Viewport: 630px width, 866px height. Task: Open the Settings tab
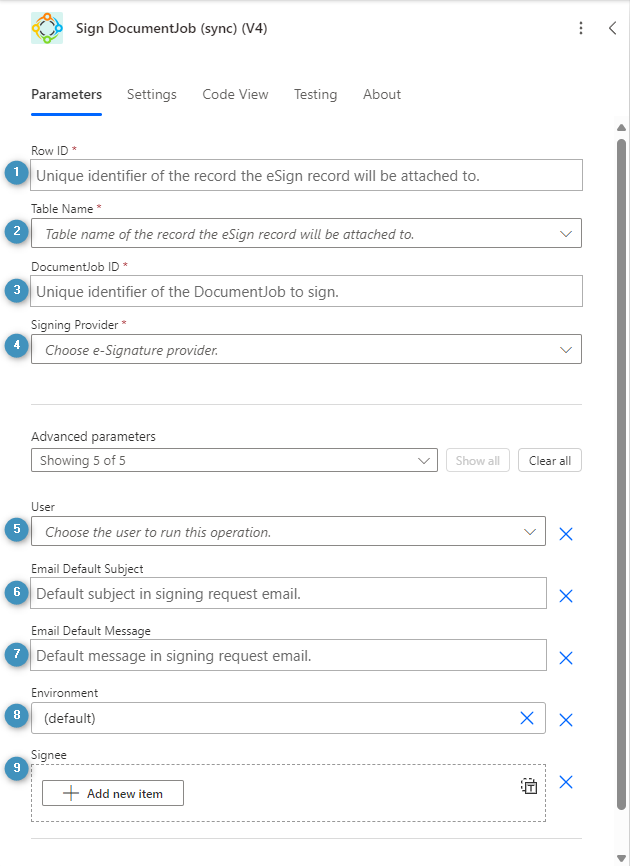click(152, 94)
